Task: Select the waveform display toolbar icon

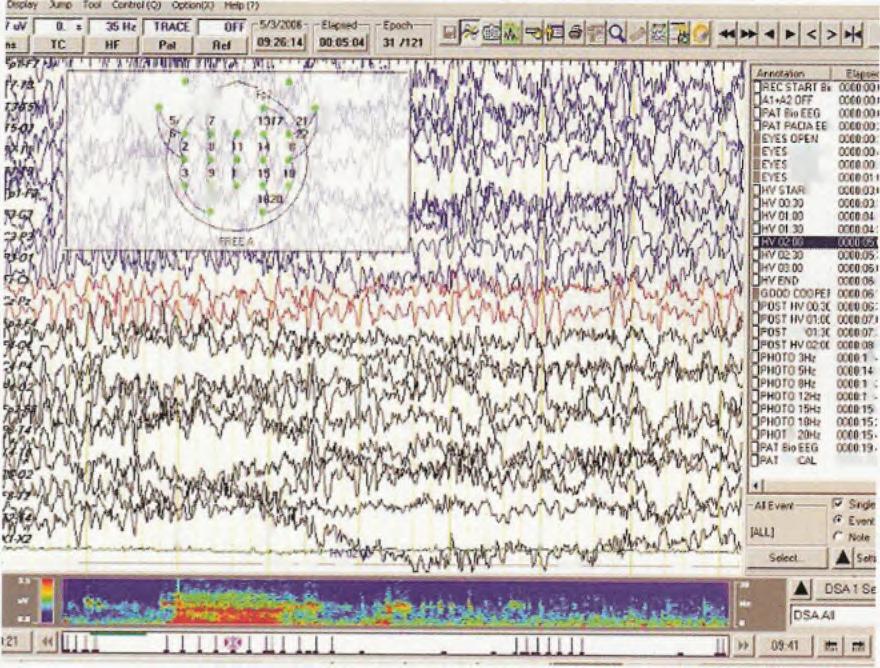Action: pyautogui.click(x=469, y=34)
